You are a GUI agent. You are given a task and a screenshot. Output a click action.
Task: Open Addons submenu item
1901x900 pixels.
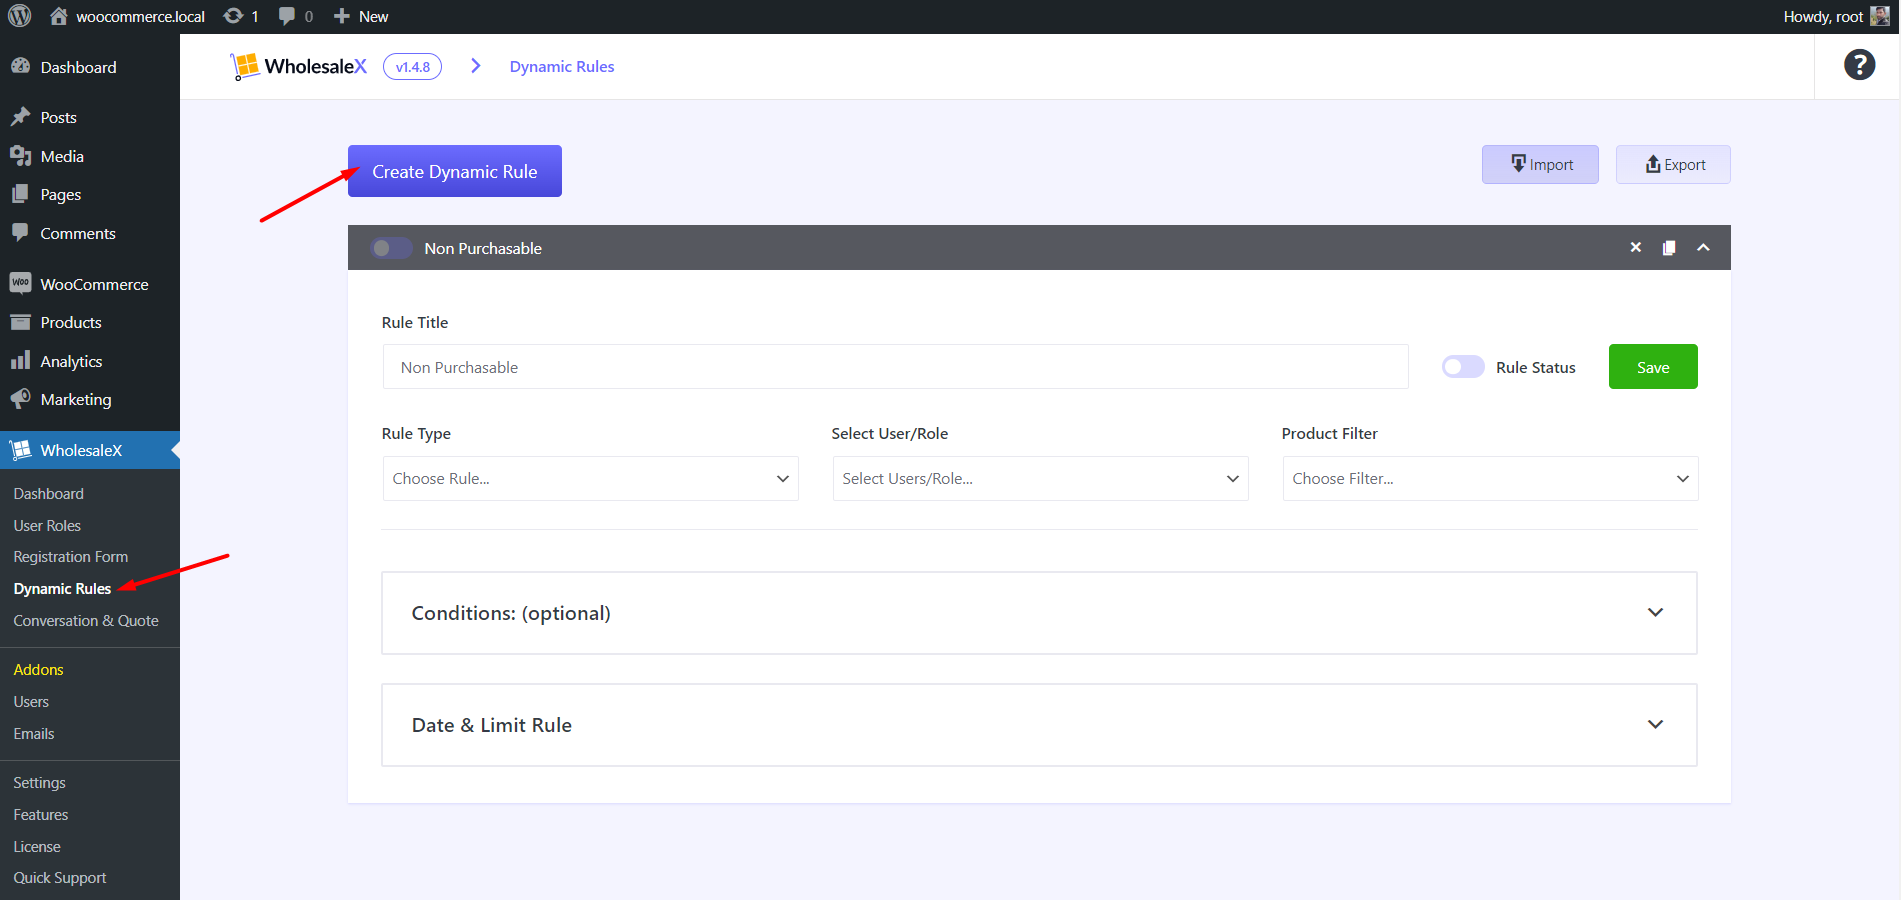[39, 669]
